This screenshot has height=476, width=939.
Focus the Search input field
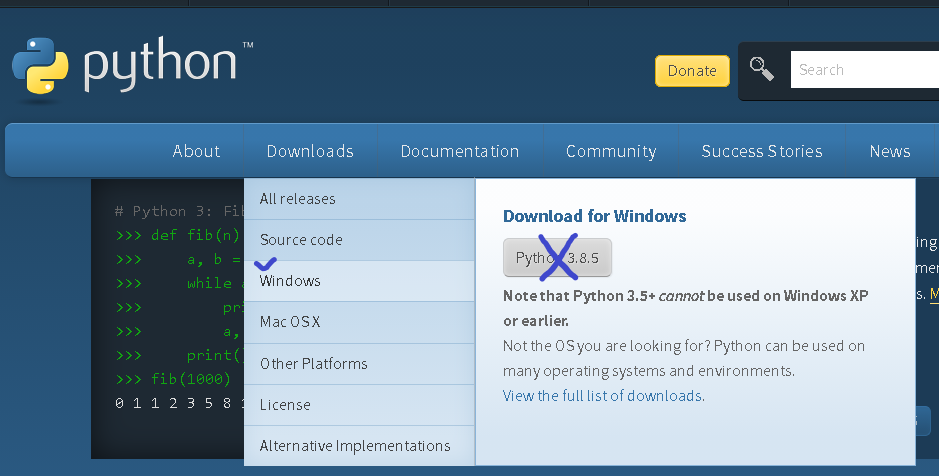pos(865,69)
